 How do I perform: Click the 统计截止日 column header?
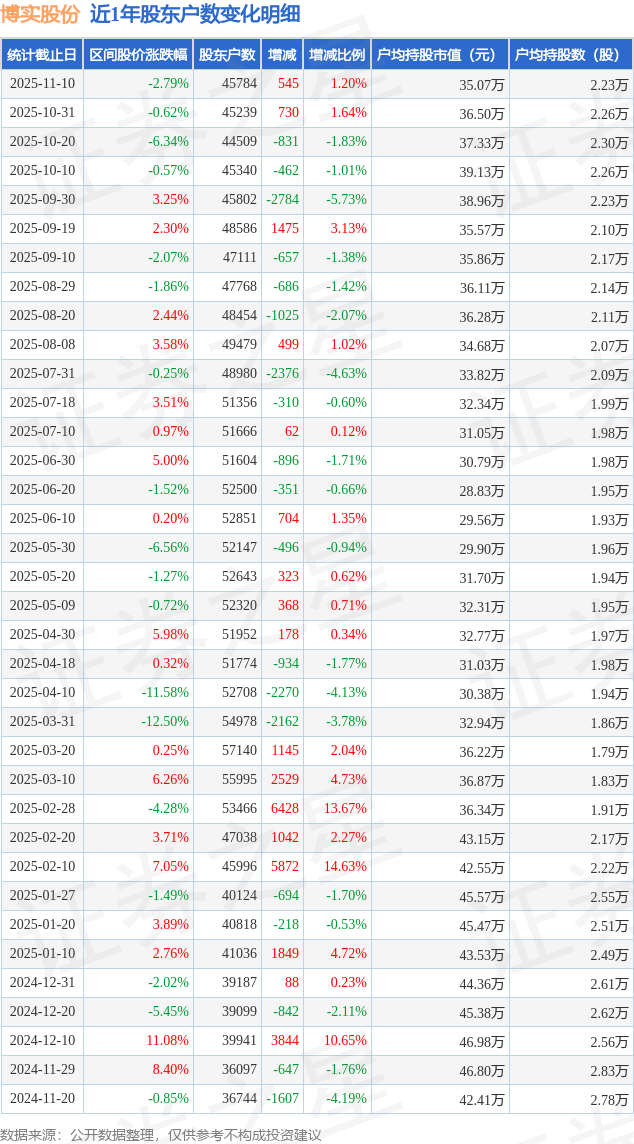42,55
